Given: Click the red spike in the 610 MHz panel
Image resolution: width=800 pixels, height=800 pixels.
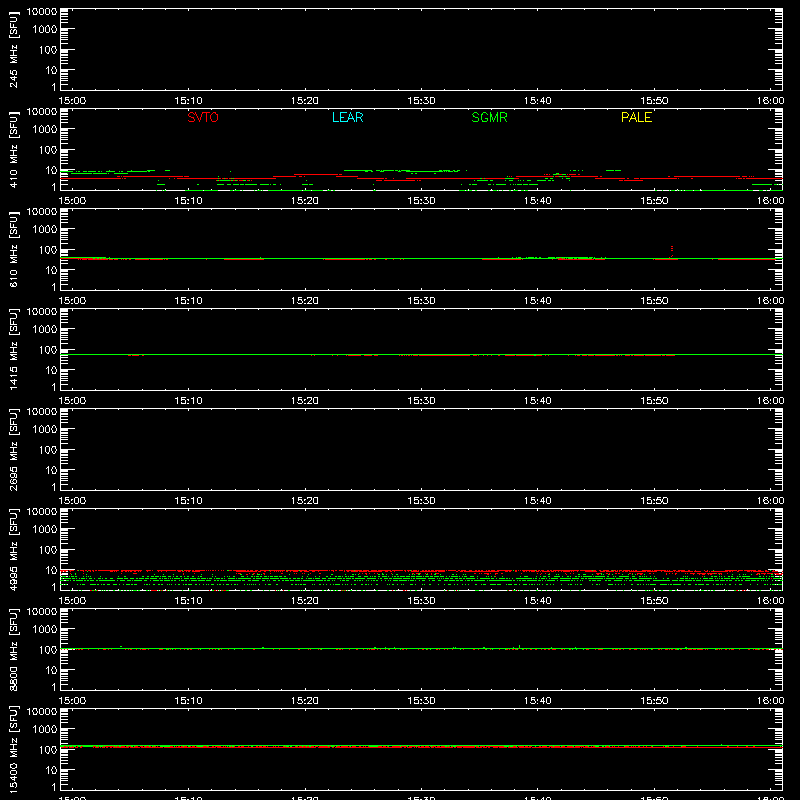Looking at the screenshot, I should point(672,251).
